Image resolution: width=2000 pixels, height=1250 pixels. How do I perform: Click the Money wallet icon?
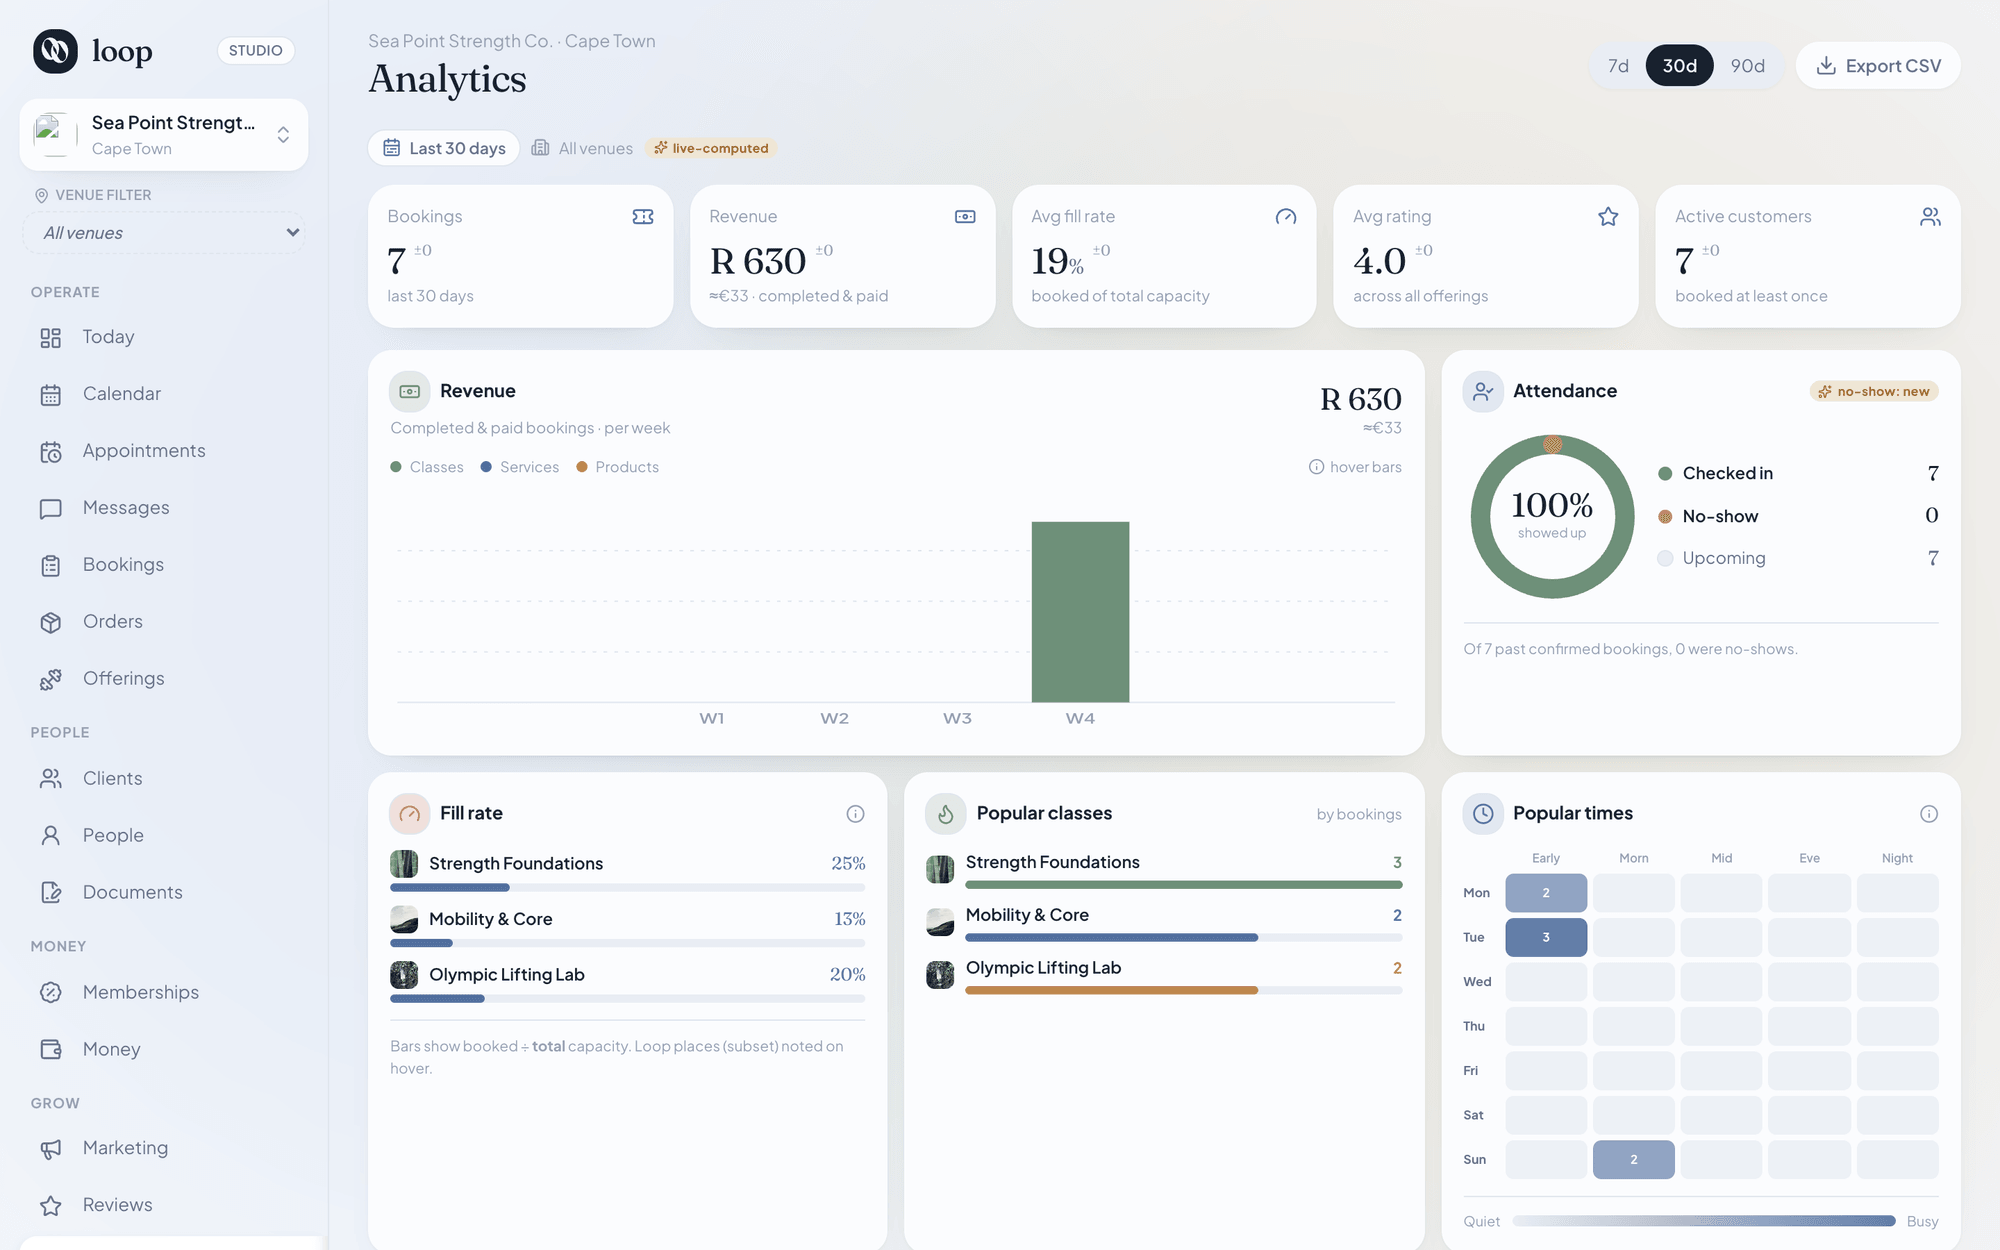click(x=51, y=1050)
